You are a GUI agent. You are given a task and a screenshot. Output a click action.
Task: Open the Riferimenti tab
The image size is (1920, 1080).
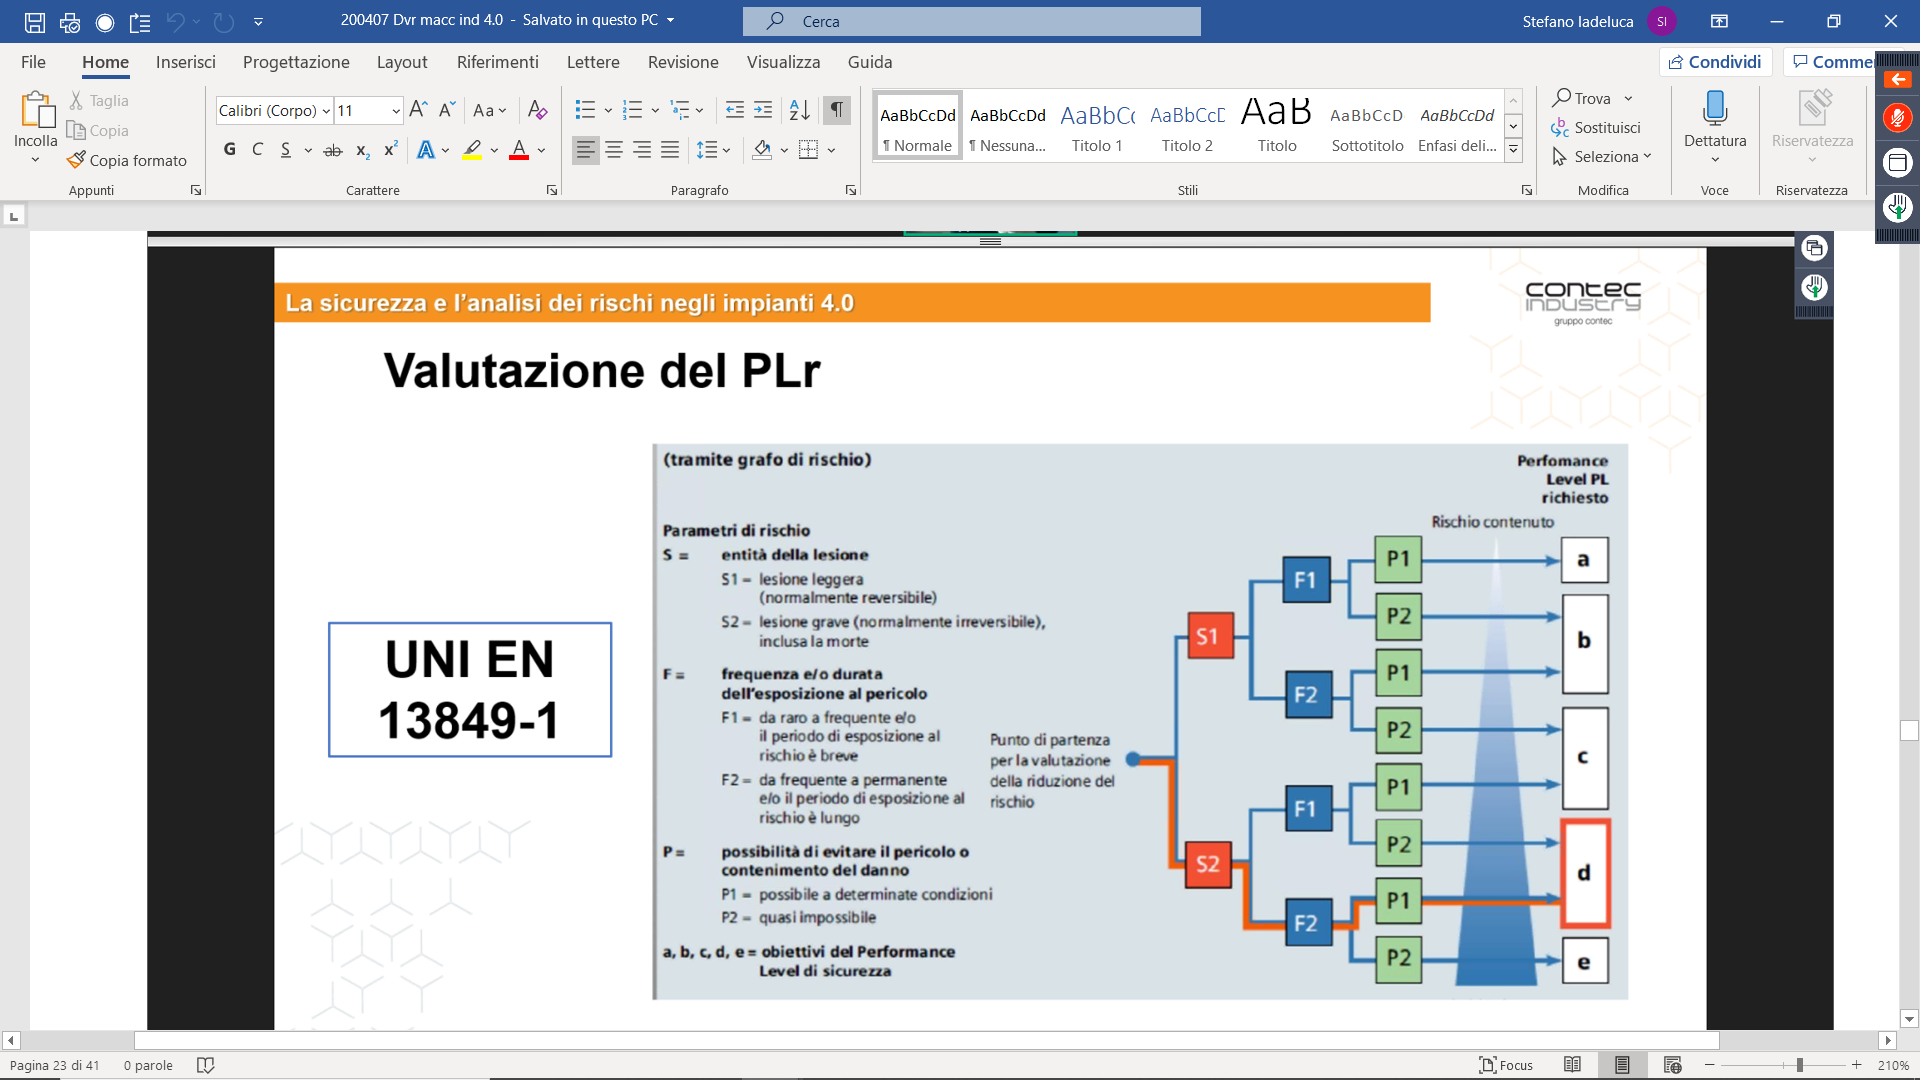pos(497,62)
